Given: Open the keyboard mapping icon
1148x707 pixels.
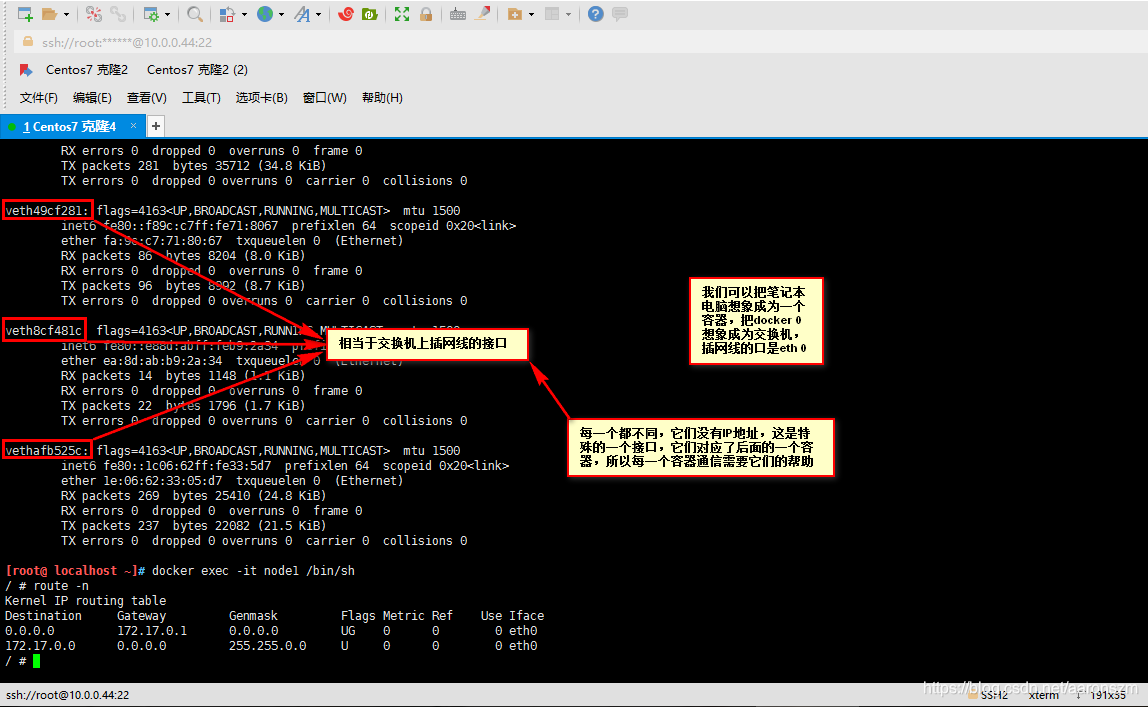Looking at the screenshot, I should (458, 14).
